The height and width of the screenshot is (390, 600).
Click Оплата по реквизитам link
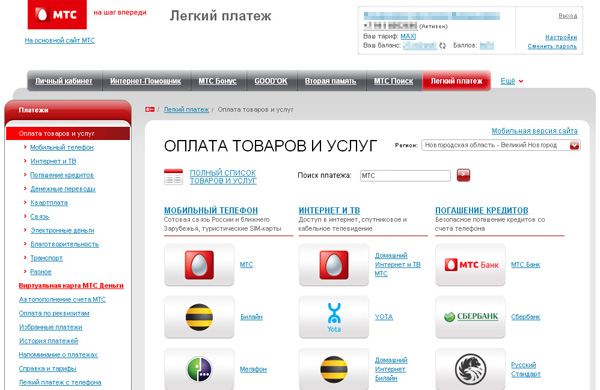(54, 313)
